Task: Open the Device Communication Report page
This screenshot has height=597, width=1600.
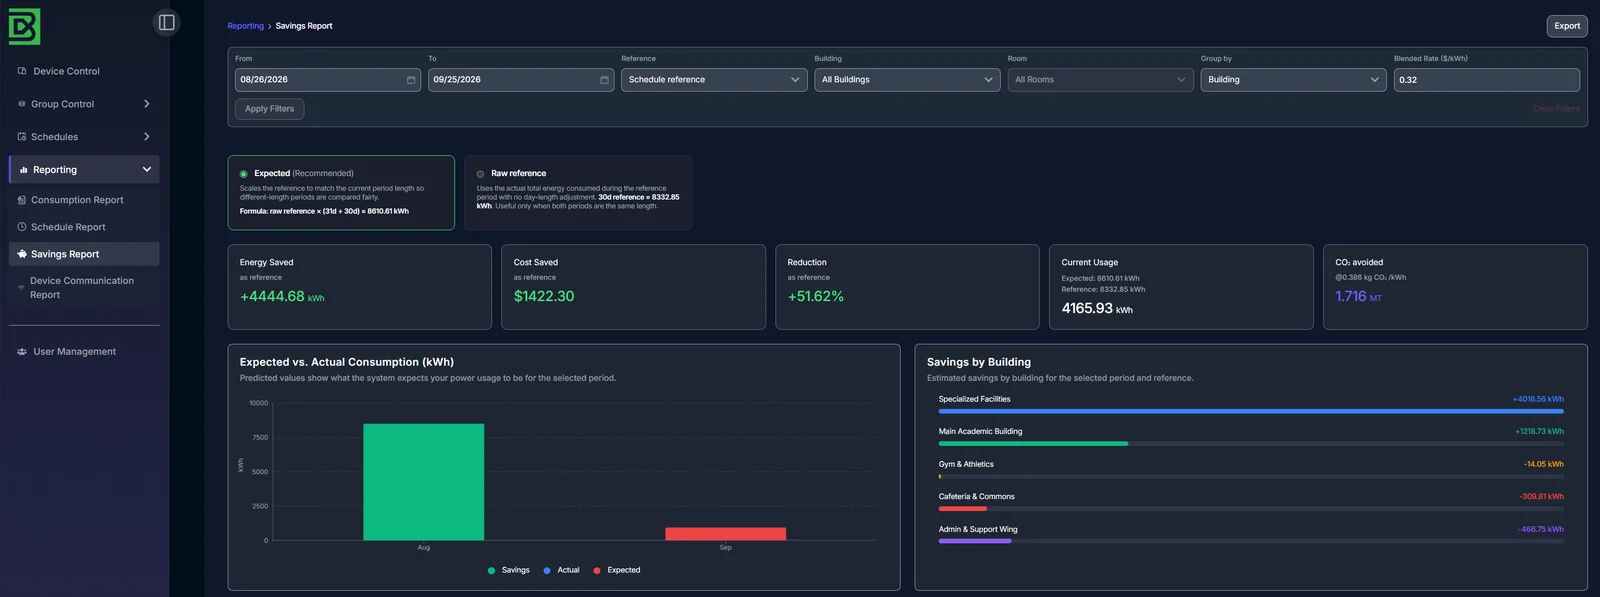Action: click(x=84, y=288)
